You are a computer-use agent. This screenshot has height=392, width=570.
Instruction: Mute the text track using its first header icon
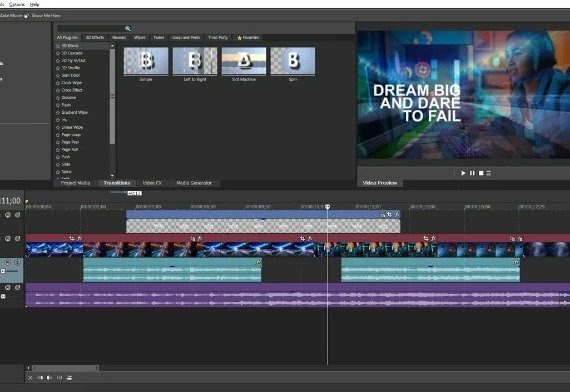[x=8, y=215]
